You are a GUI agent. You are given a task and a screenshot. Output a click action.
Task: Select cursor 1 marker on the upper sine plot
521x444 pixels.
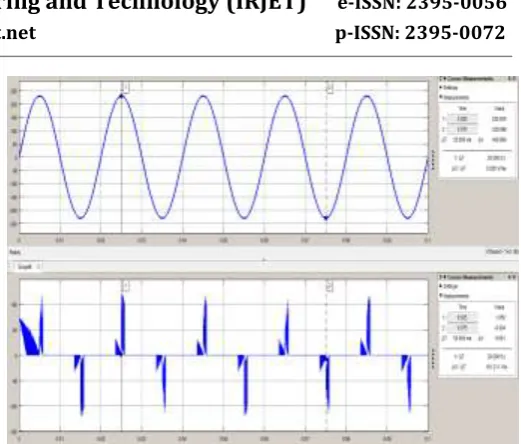click(x=125, y=87)
